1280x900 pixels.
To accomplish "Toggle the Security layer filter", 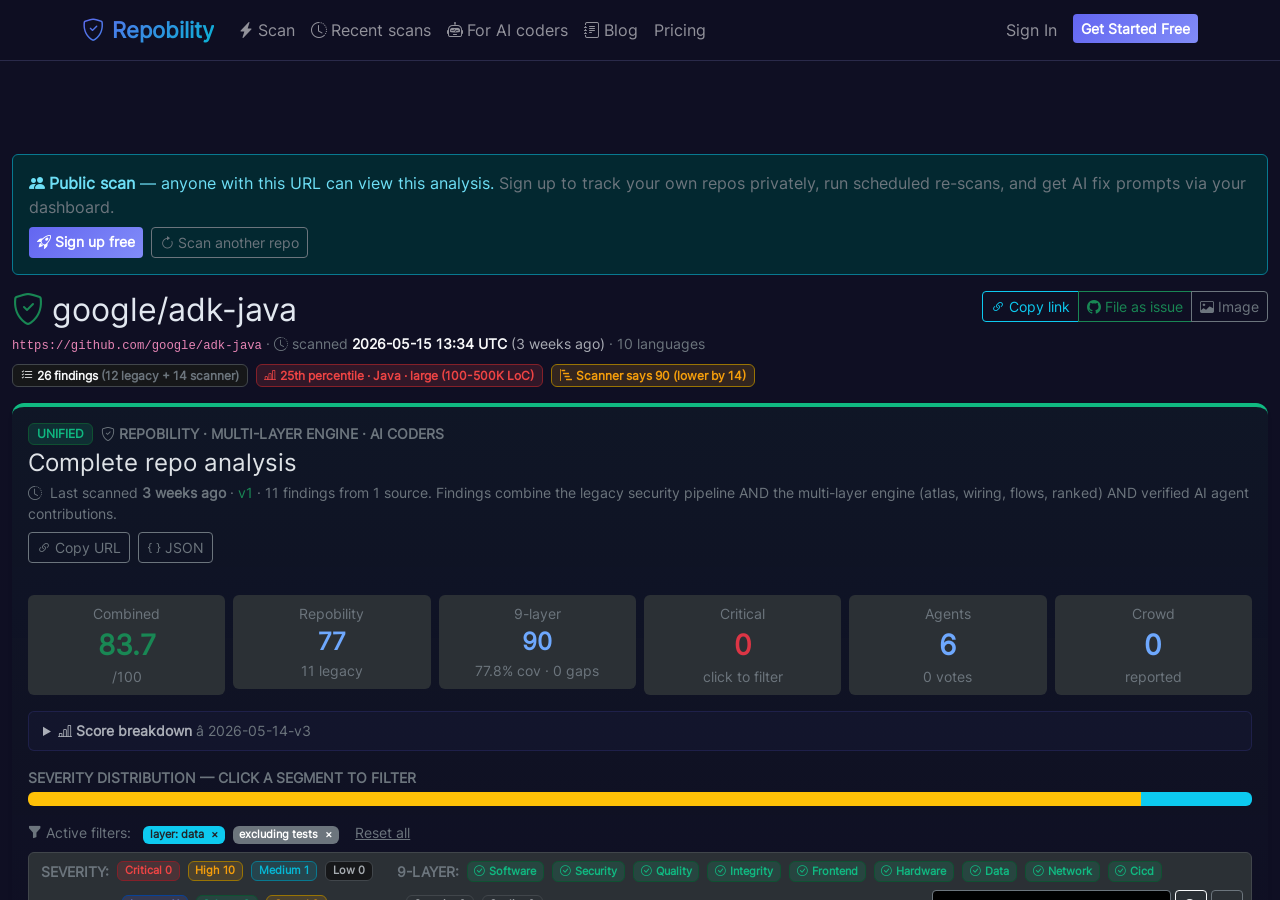I will pyautogui.click(x=588, y=872).
